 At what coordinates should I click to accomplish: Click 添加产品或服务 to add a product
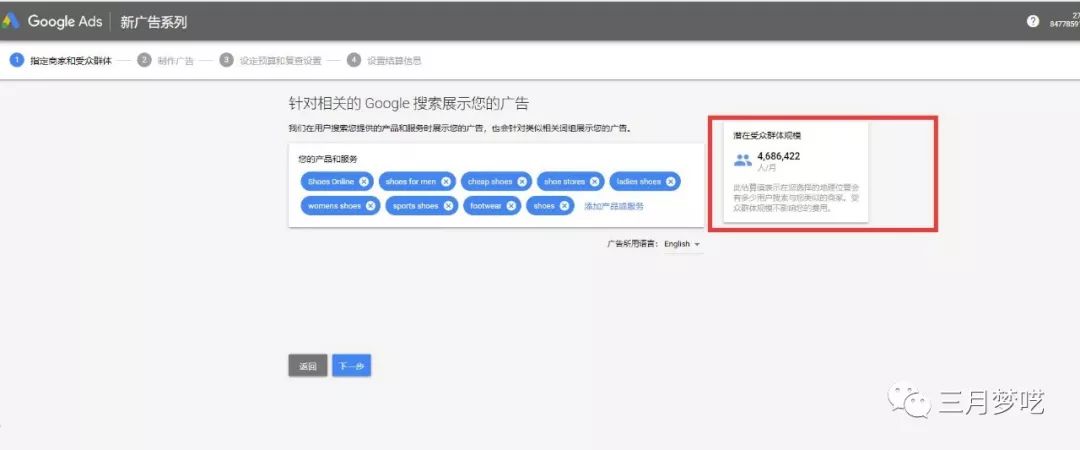(614, 206)
